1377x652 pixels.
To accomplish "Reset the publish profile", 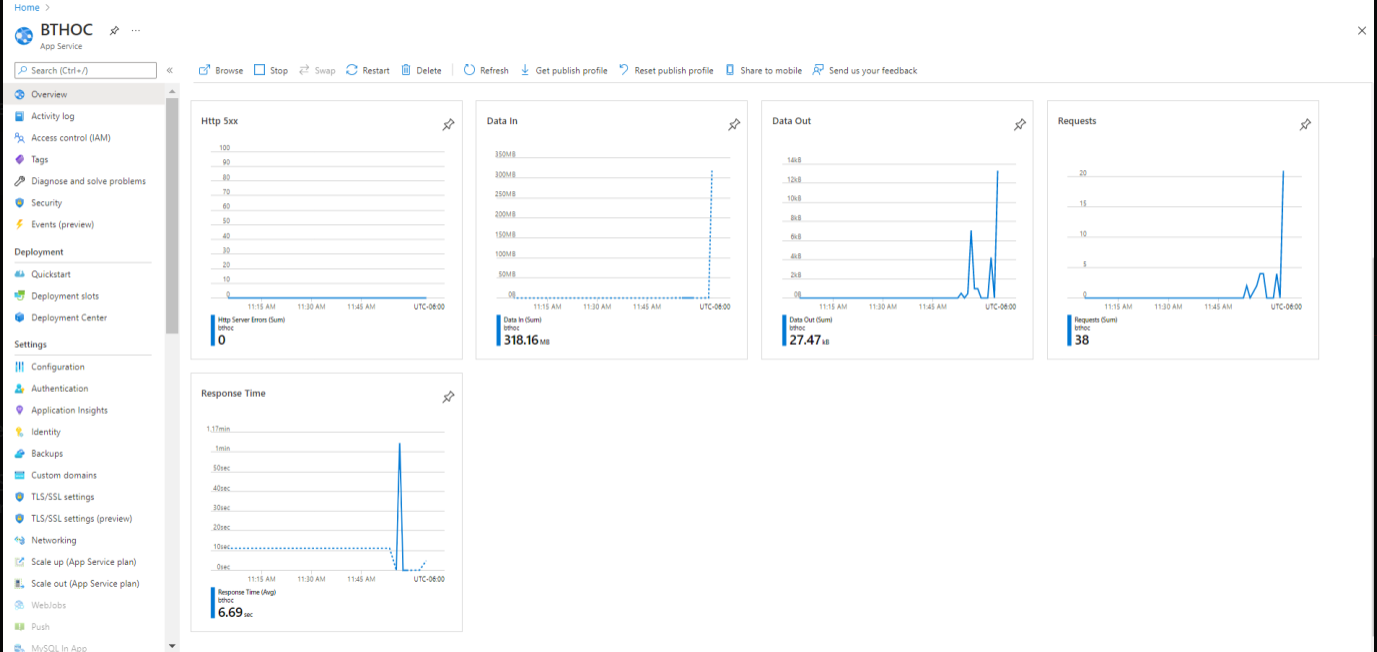I will (x=666, y=70).
